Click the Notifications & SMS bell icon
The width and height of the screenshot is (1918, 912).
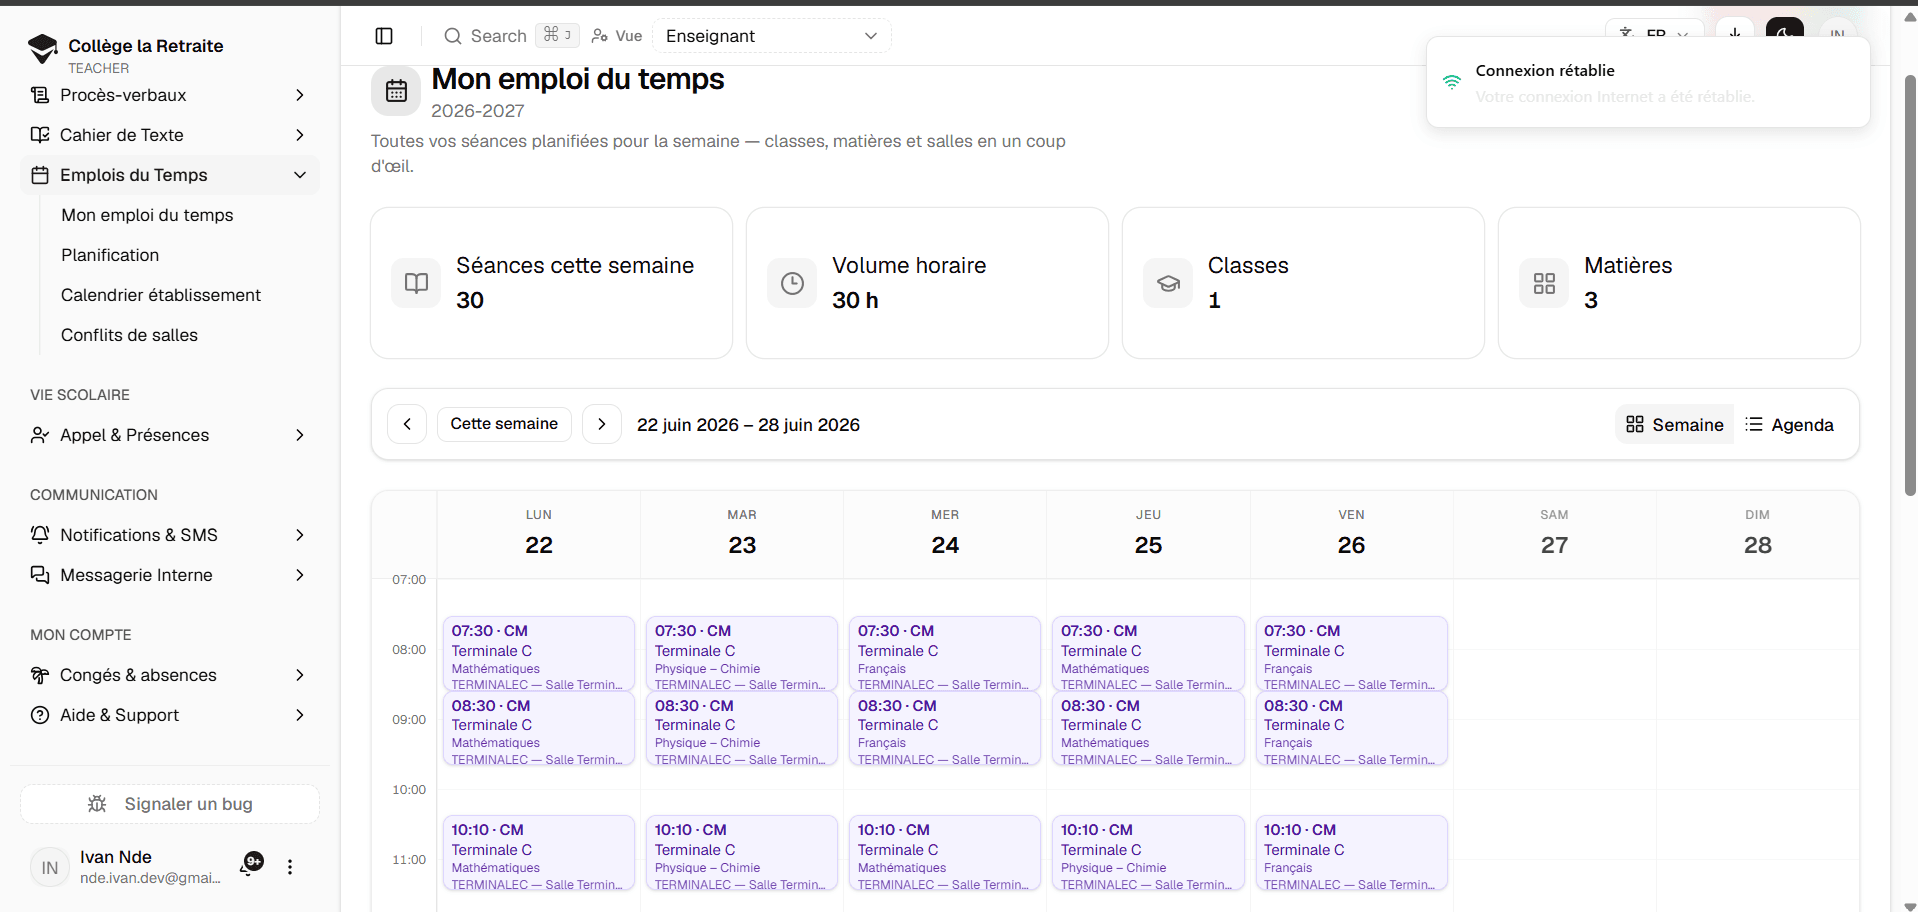pos(40,535)
